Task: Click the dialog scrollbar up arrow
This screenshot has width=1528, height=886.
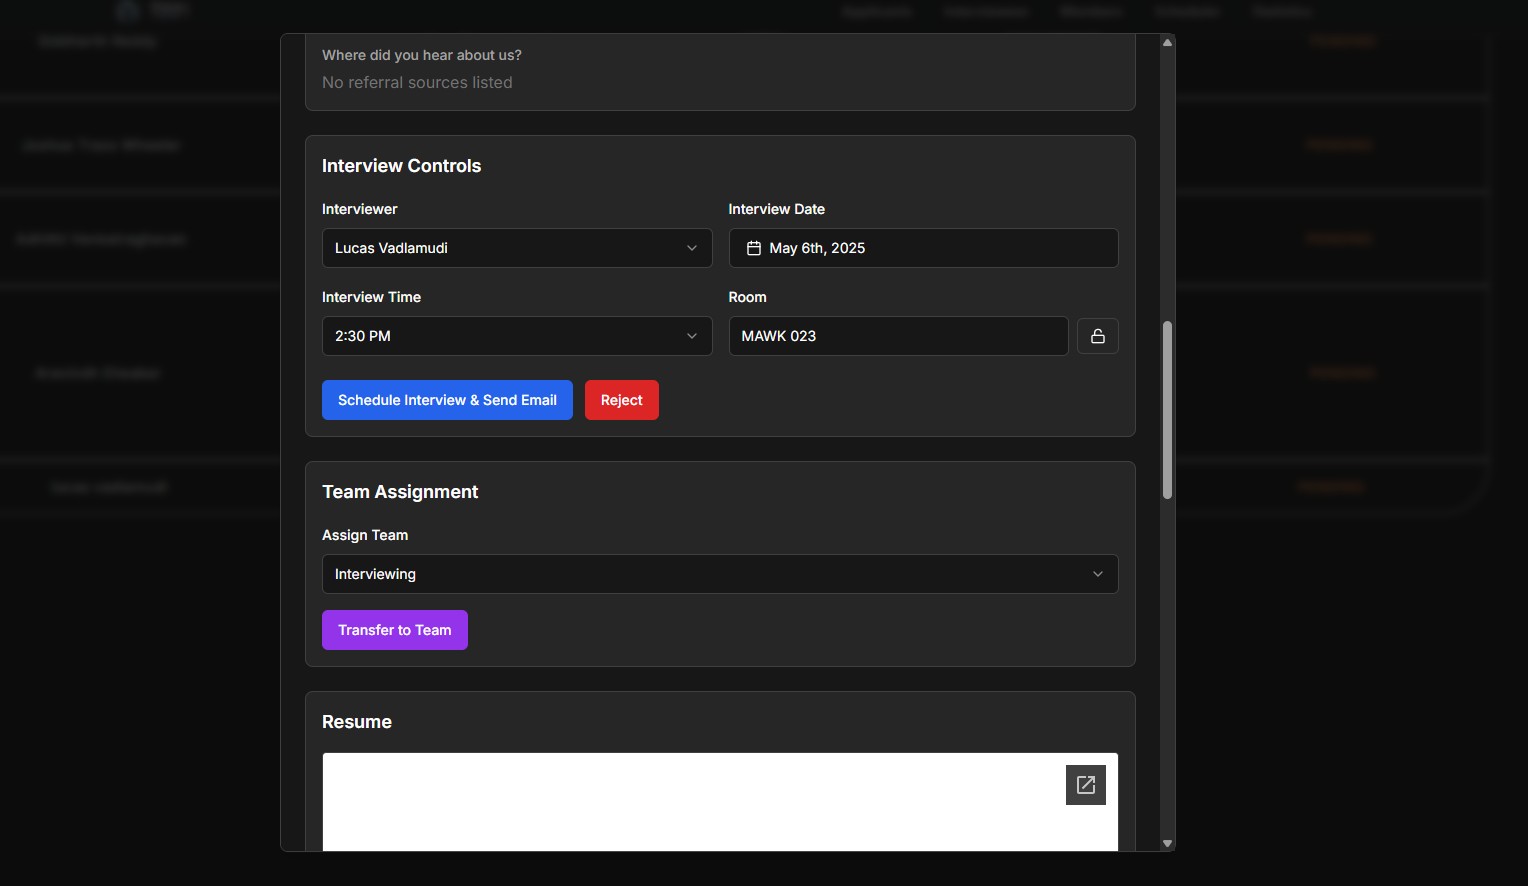Action: pyautogui.click(x=1167, y=42)
